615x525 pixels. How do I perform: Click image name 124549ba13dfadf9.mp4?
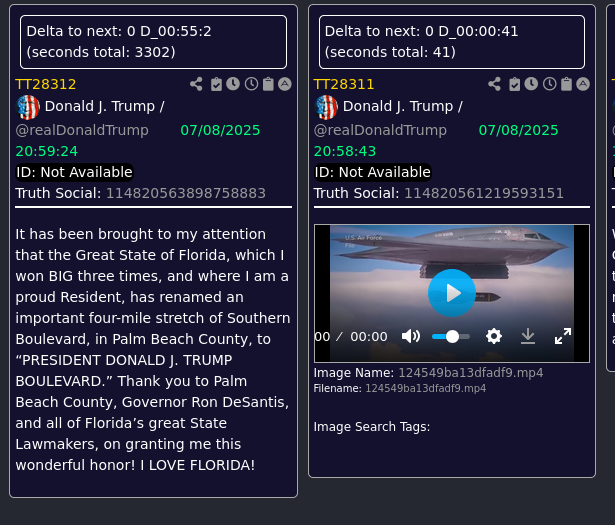click(x=471, y=372)
